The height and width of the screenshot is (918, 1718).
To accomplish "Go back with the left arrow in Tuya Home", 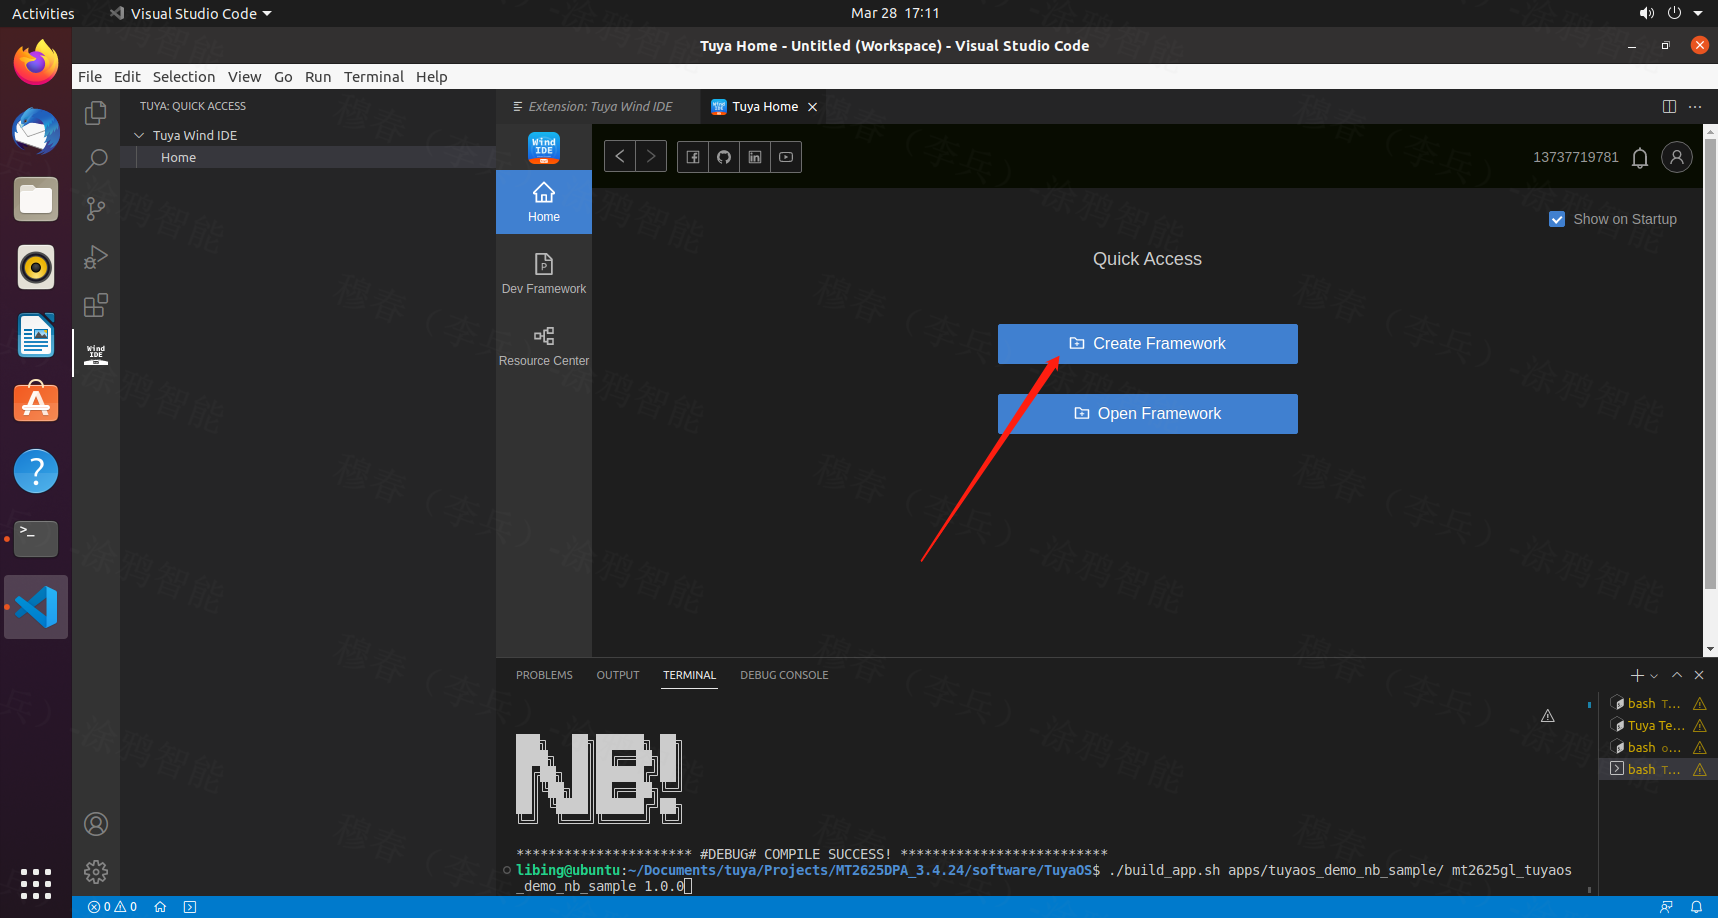I will (x=620, y=156).
